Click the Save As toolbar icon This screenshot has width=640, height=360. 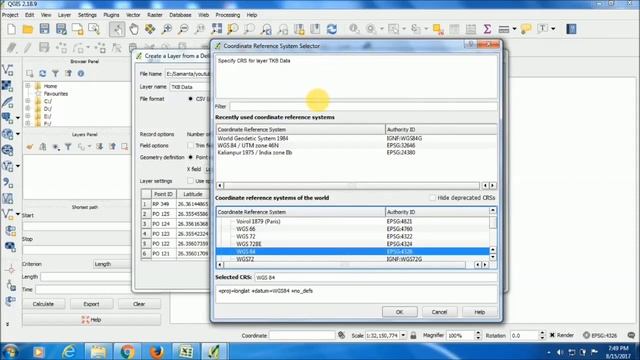click(61, 29)
